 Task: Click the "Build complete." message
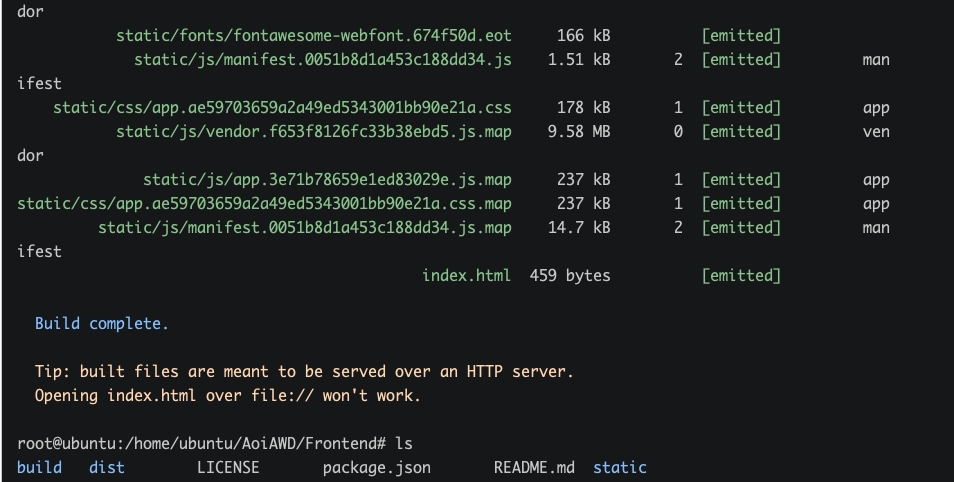[x=102, y=324]
